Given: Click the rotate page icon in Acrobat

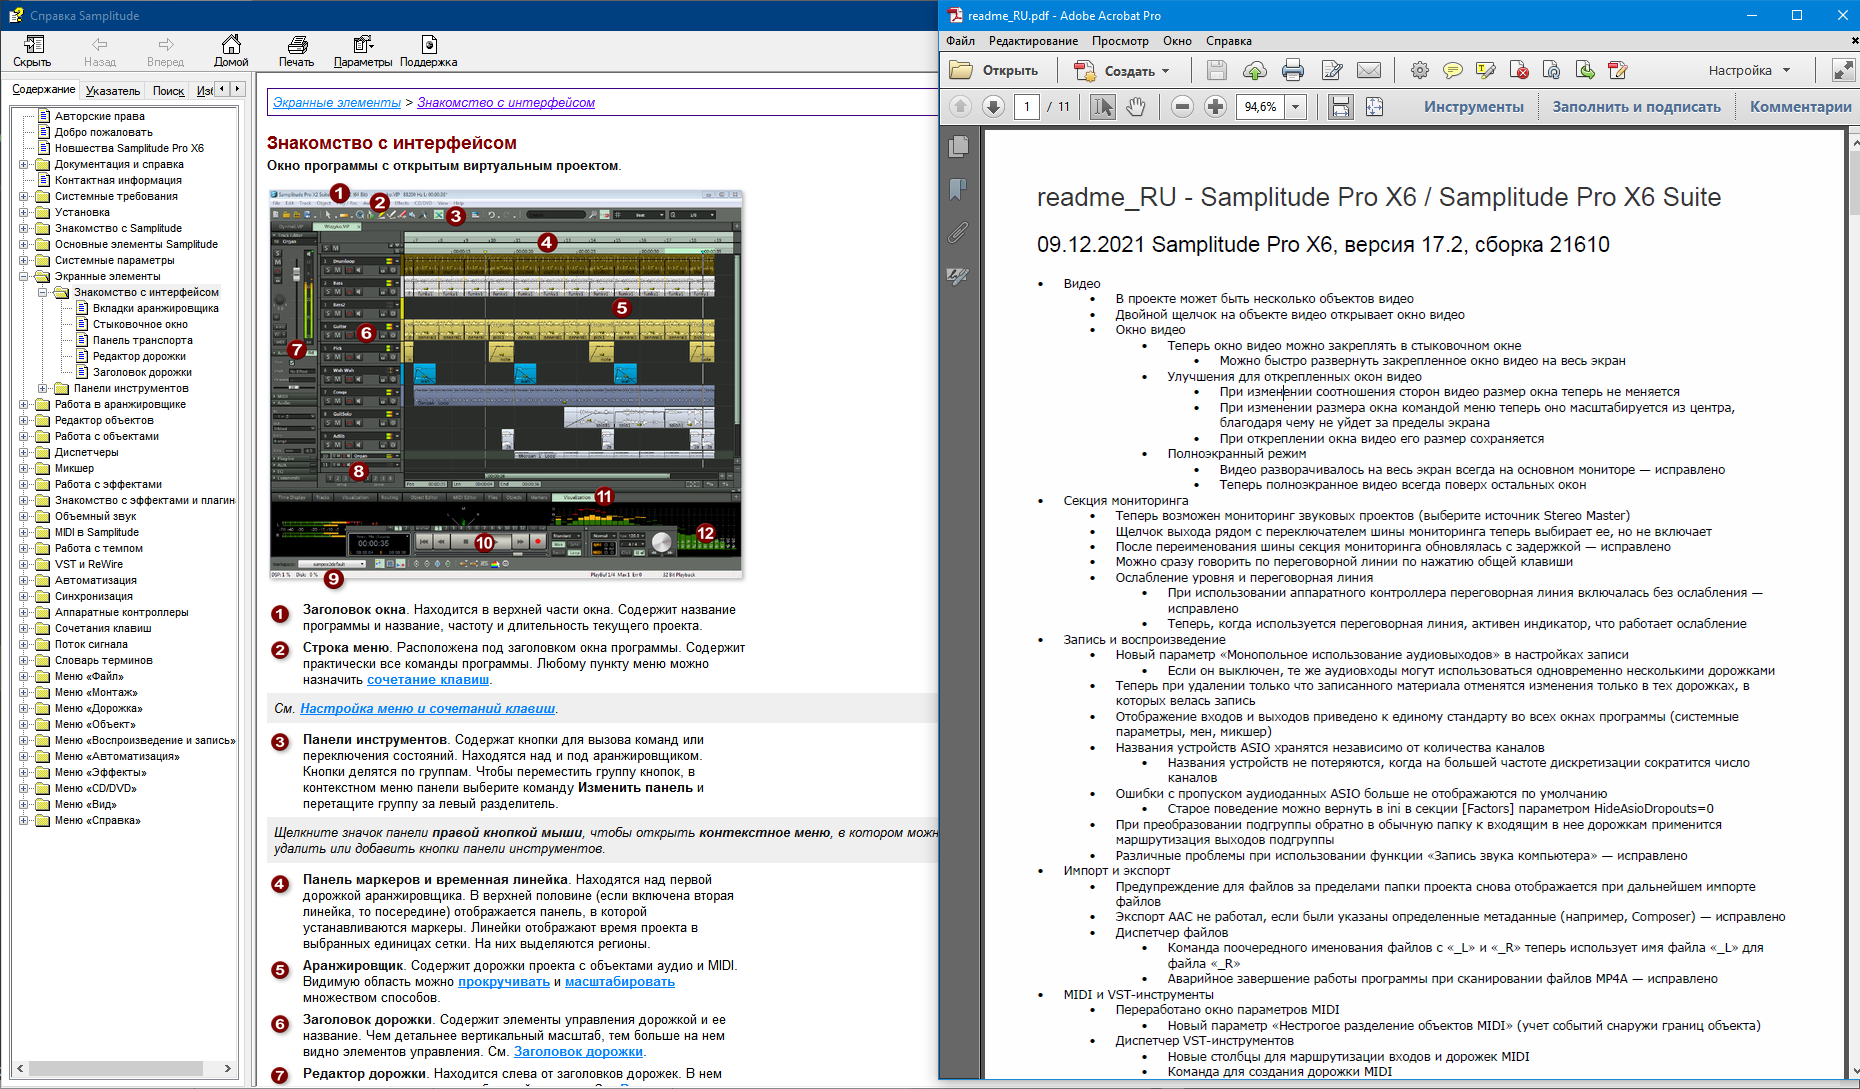Looking at the screenshot, I should (x=1552, y=70).
